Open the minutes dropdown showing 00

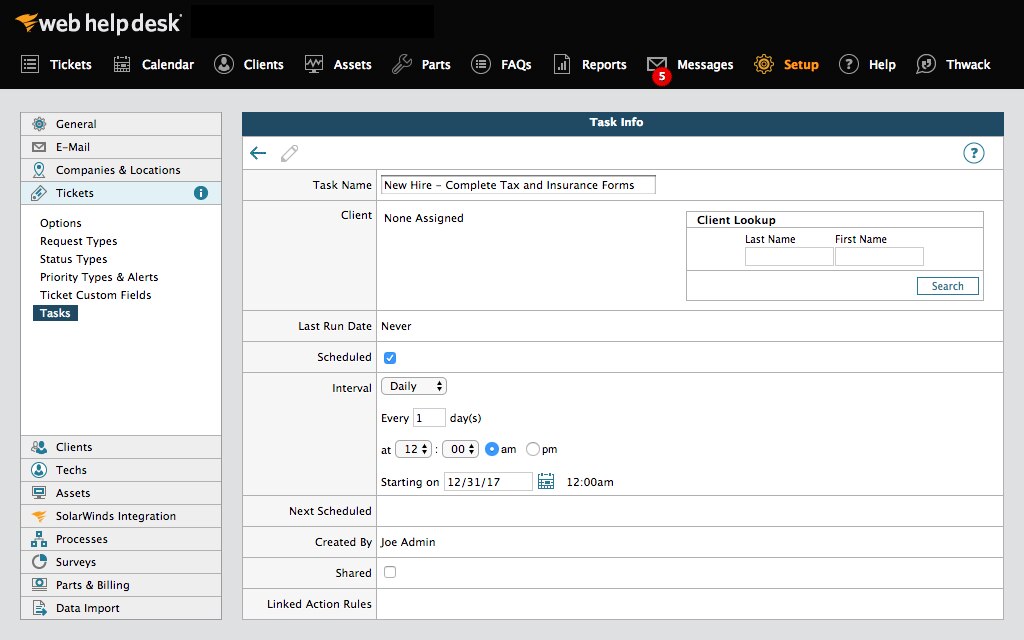click(459, 449)
